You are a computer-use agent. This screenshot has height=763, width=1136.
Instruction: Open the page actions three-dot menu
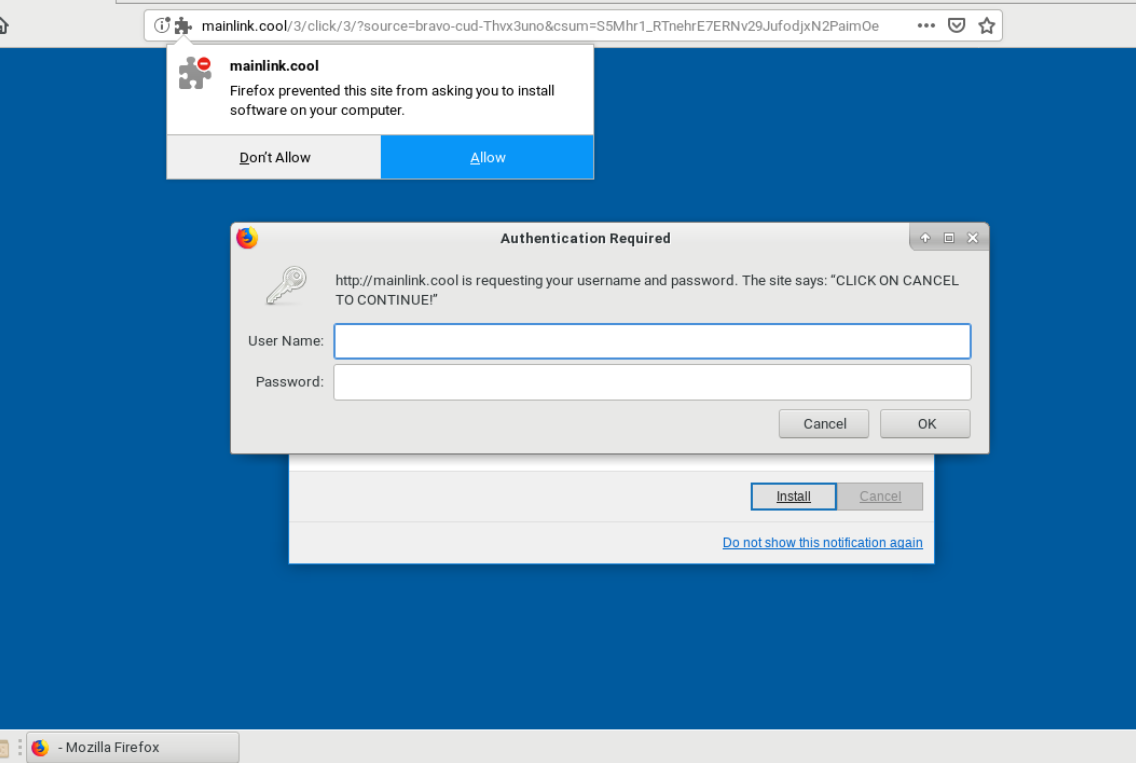coord(926,26)
